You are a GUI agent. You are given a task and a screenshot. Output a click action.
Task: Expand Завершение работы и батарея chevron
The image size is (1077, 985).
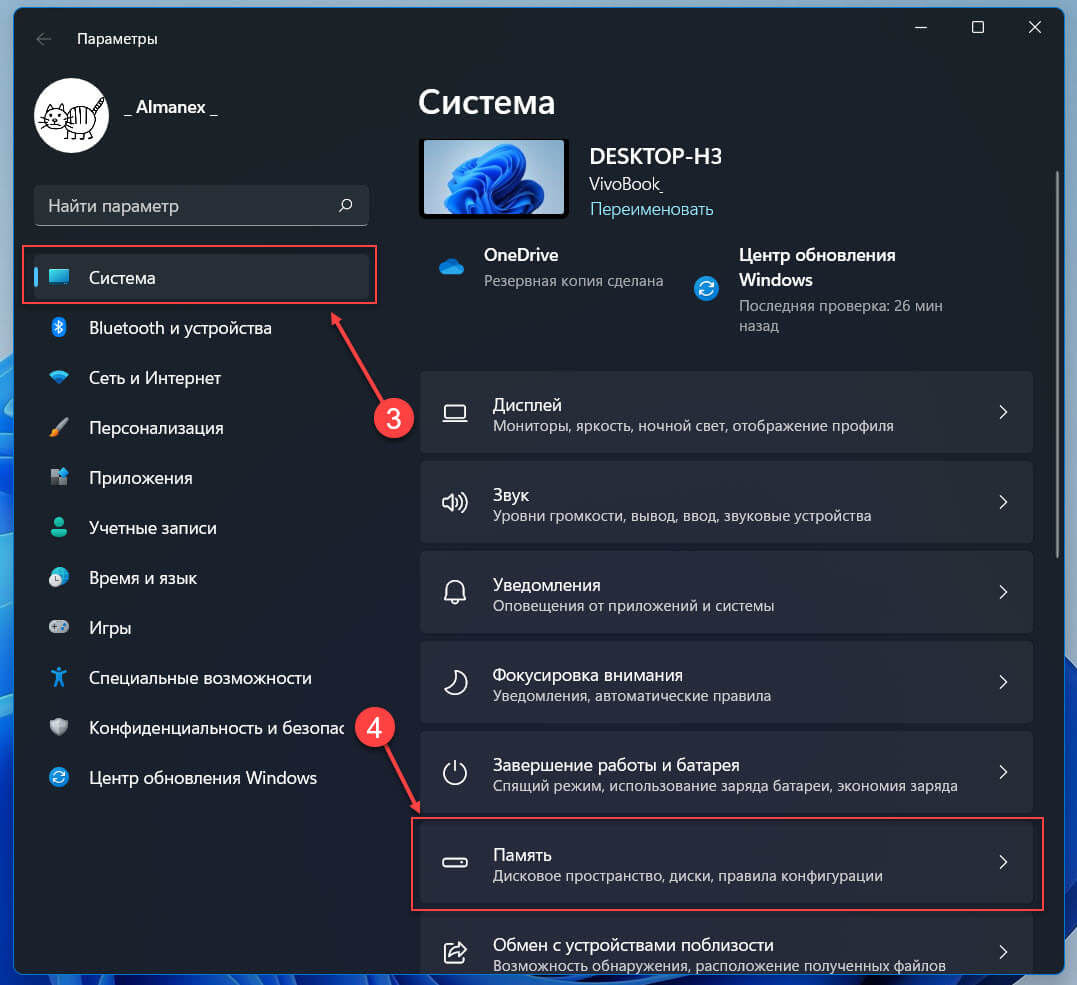click(1004, 772)
